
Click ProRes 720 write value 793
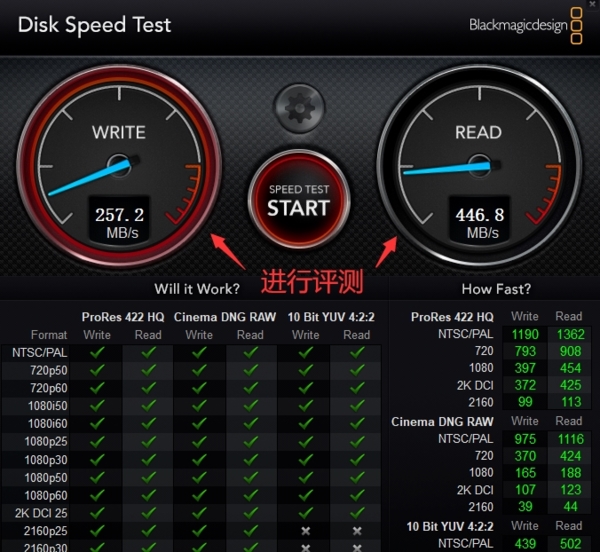pyautogui.click(x=525, y=352)
